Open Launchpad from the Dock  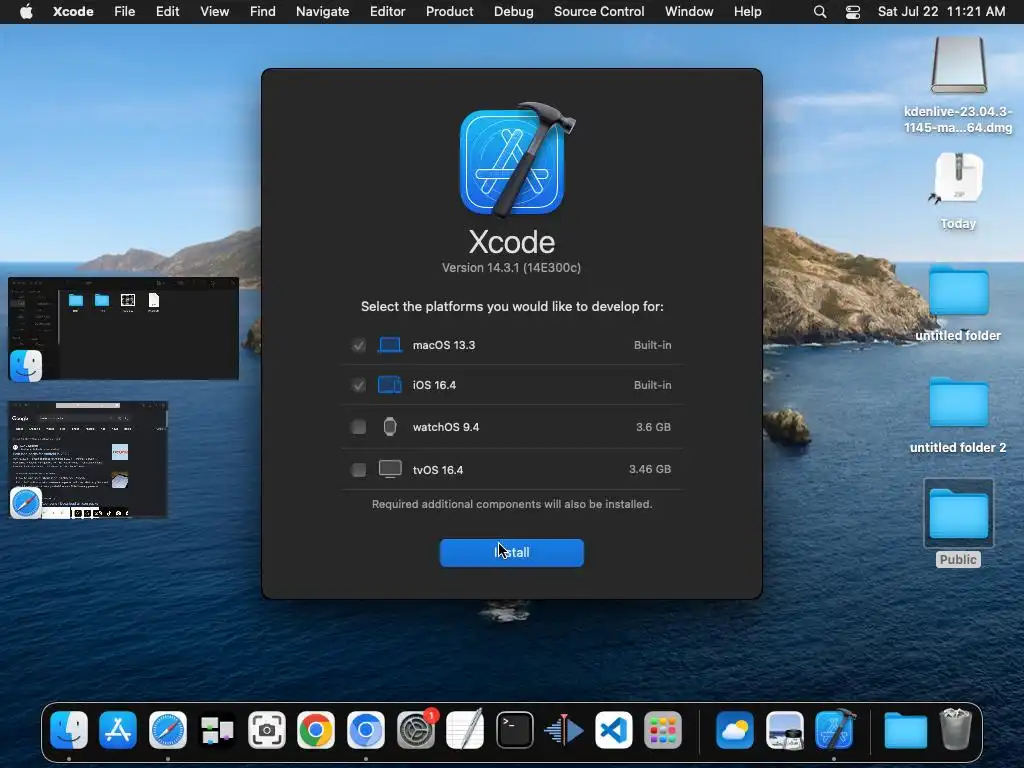(663, 729)
